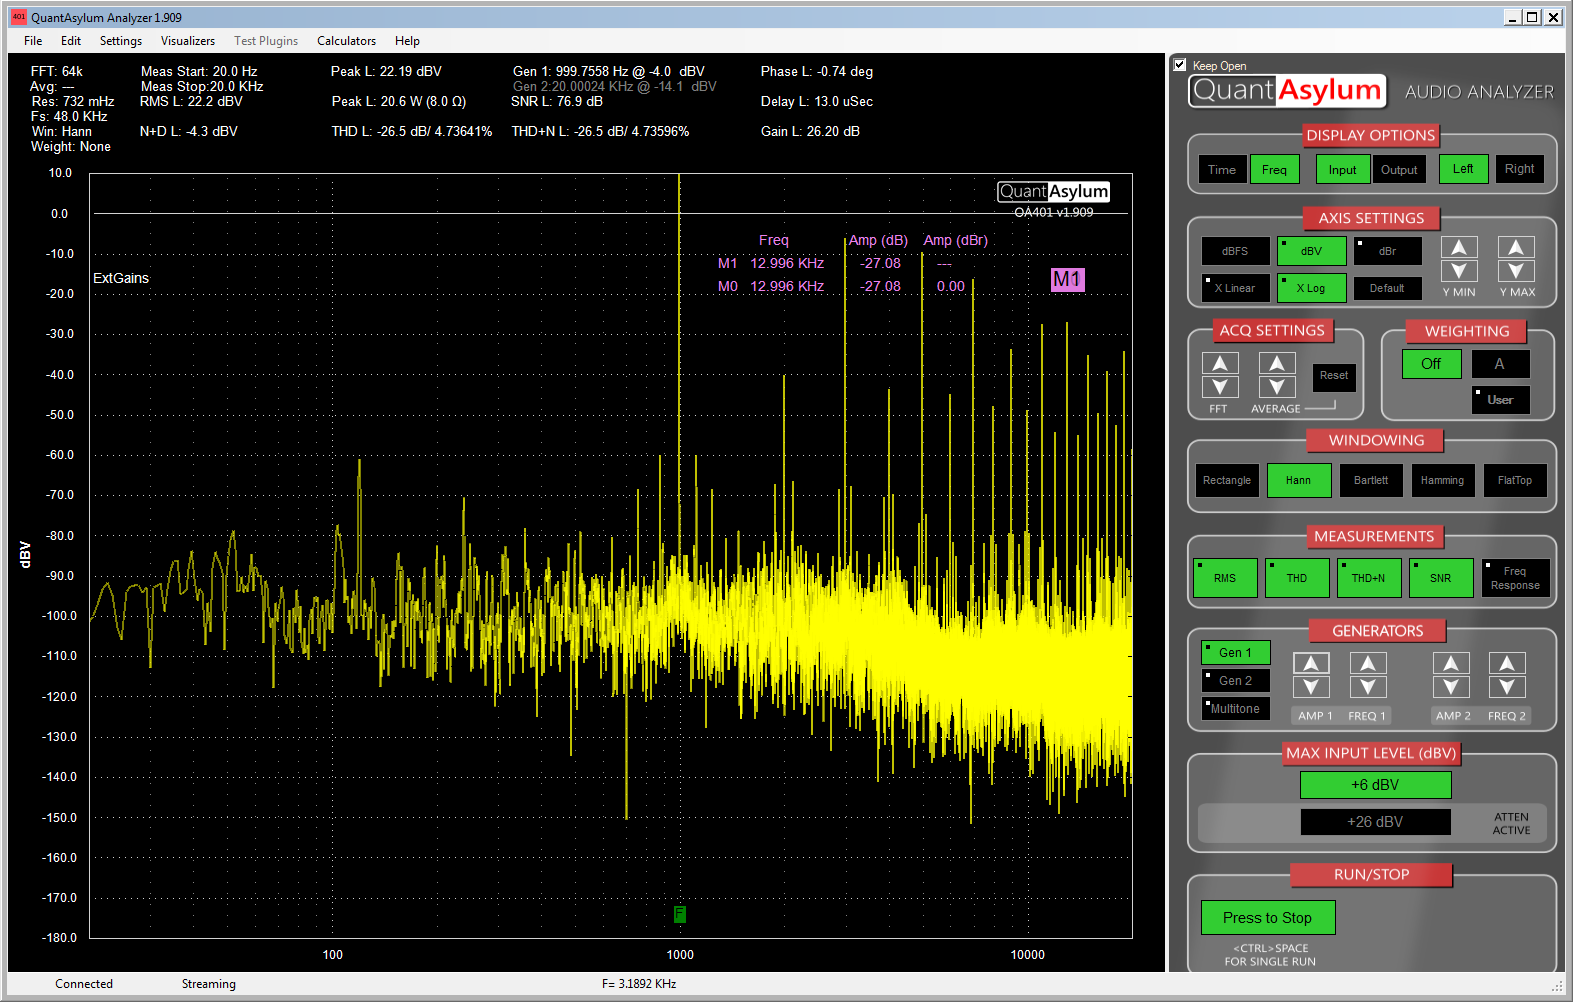
Task: Increase Y MAX with the up arrow
Action: (x=1516, y=247)
